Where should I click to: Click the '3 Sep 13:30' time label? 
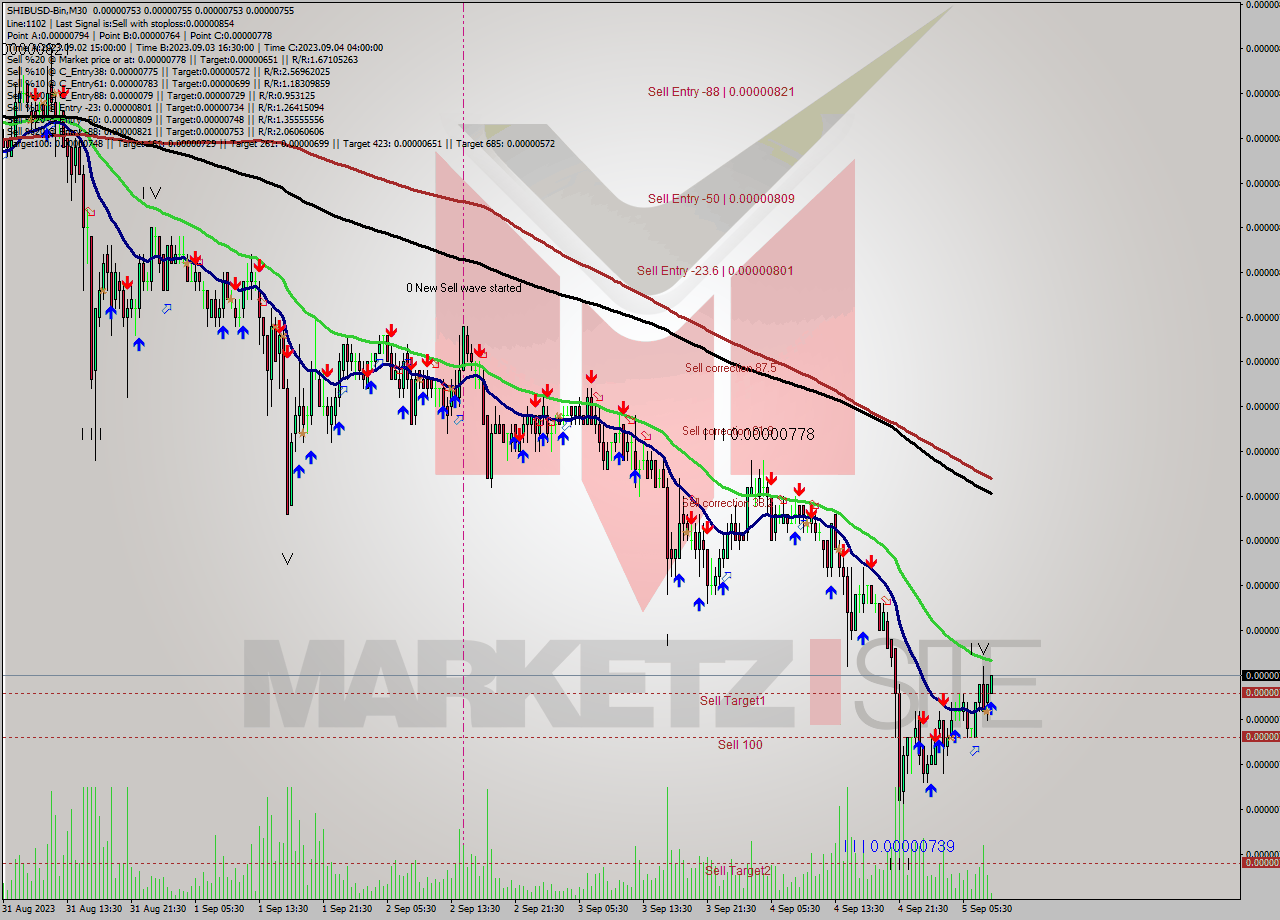tap(667, 909)
